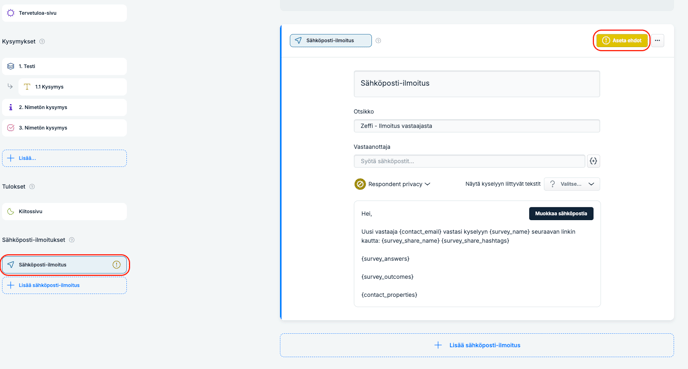Open the Kiitossivu result page
The width and height of the screenshot is (688, 369).
tap(64, 211)
